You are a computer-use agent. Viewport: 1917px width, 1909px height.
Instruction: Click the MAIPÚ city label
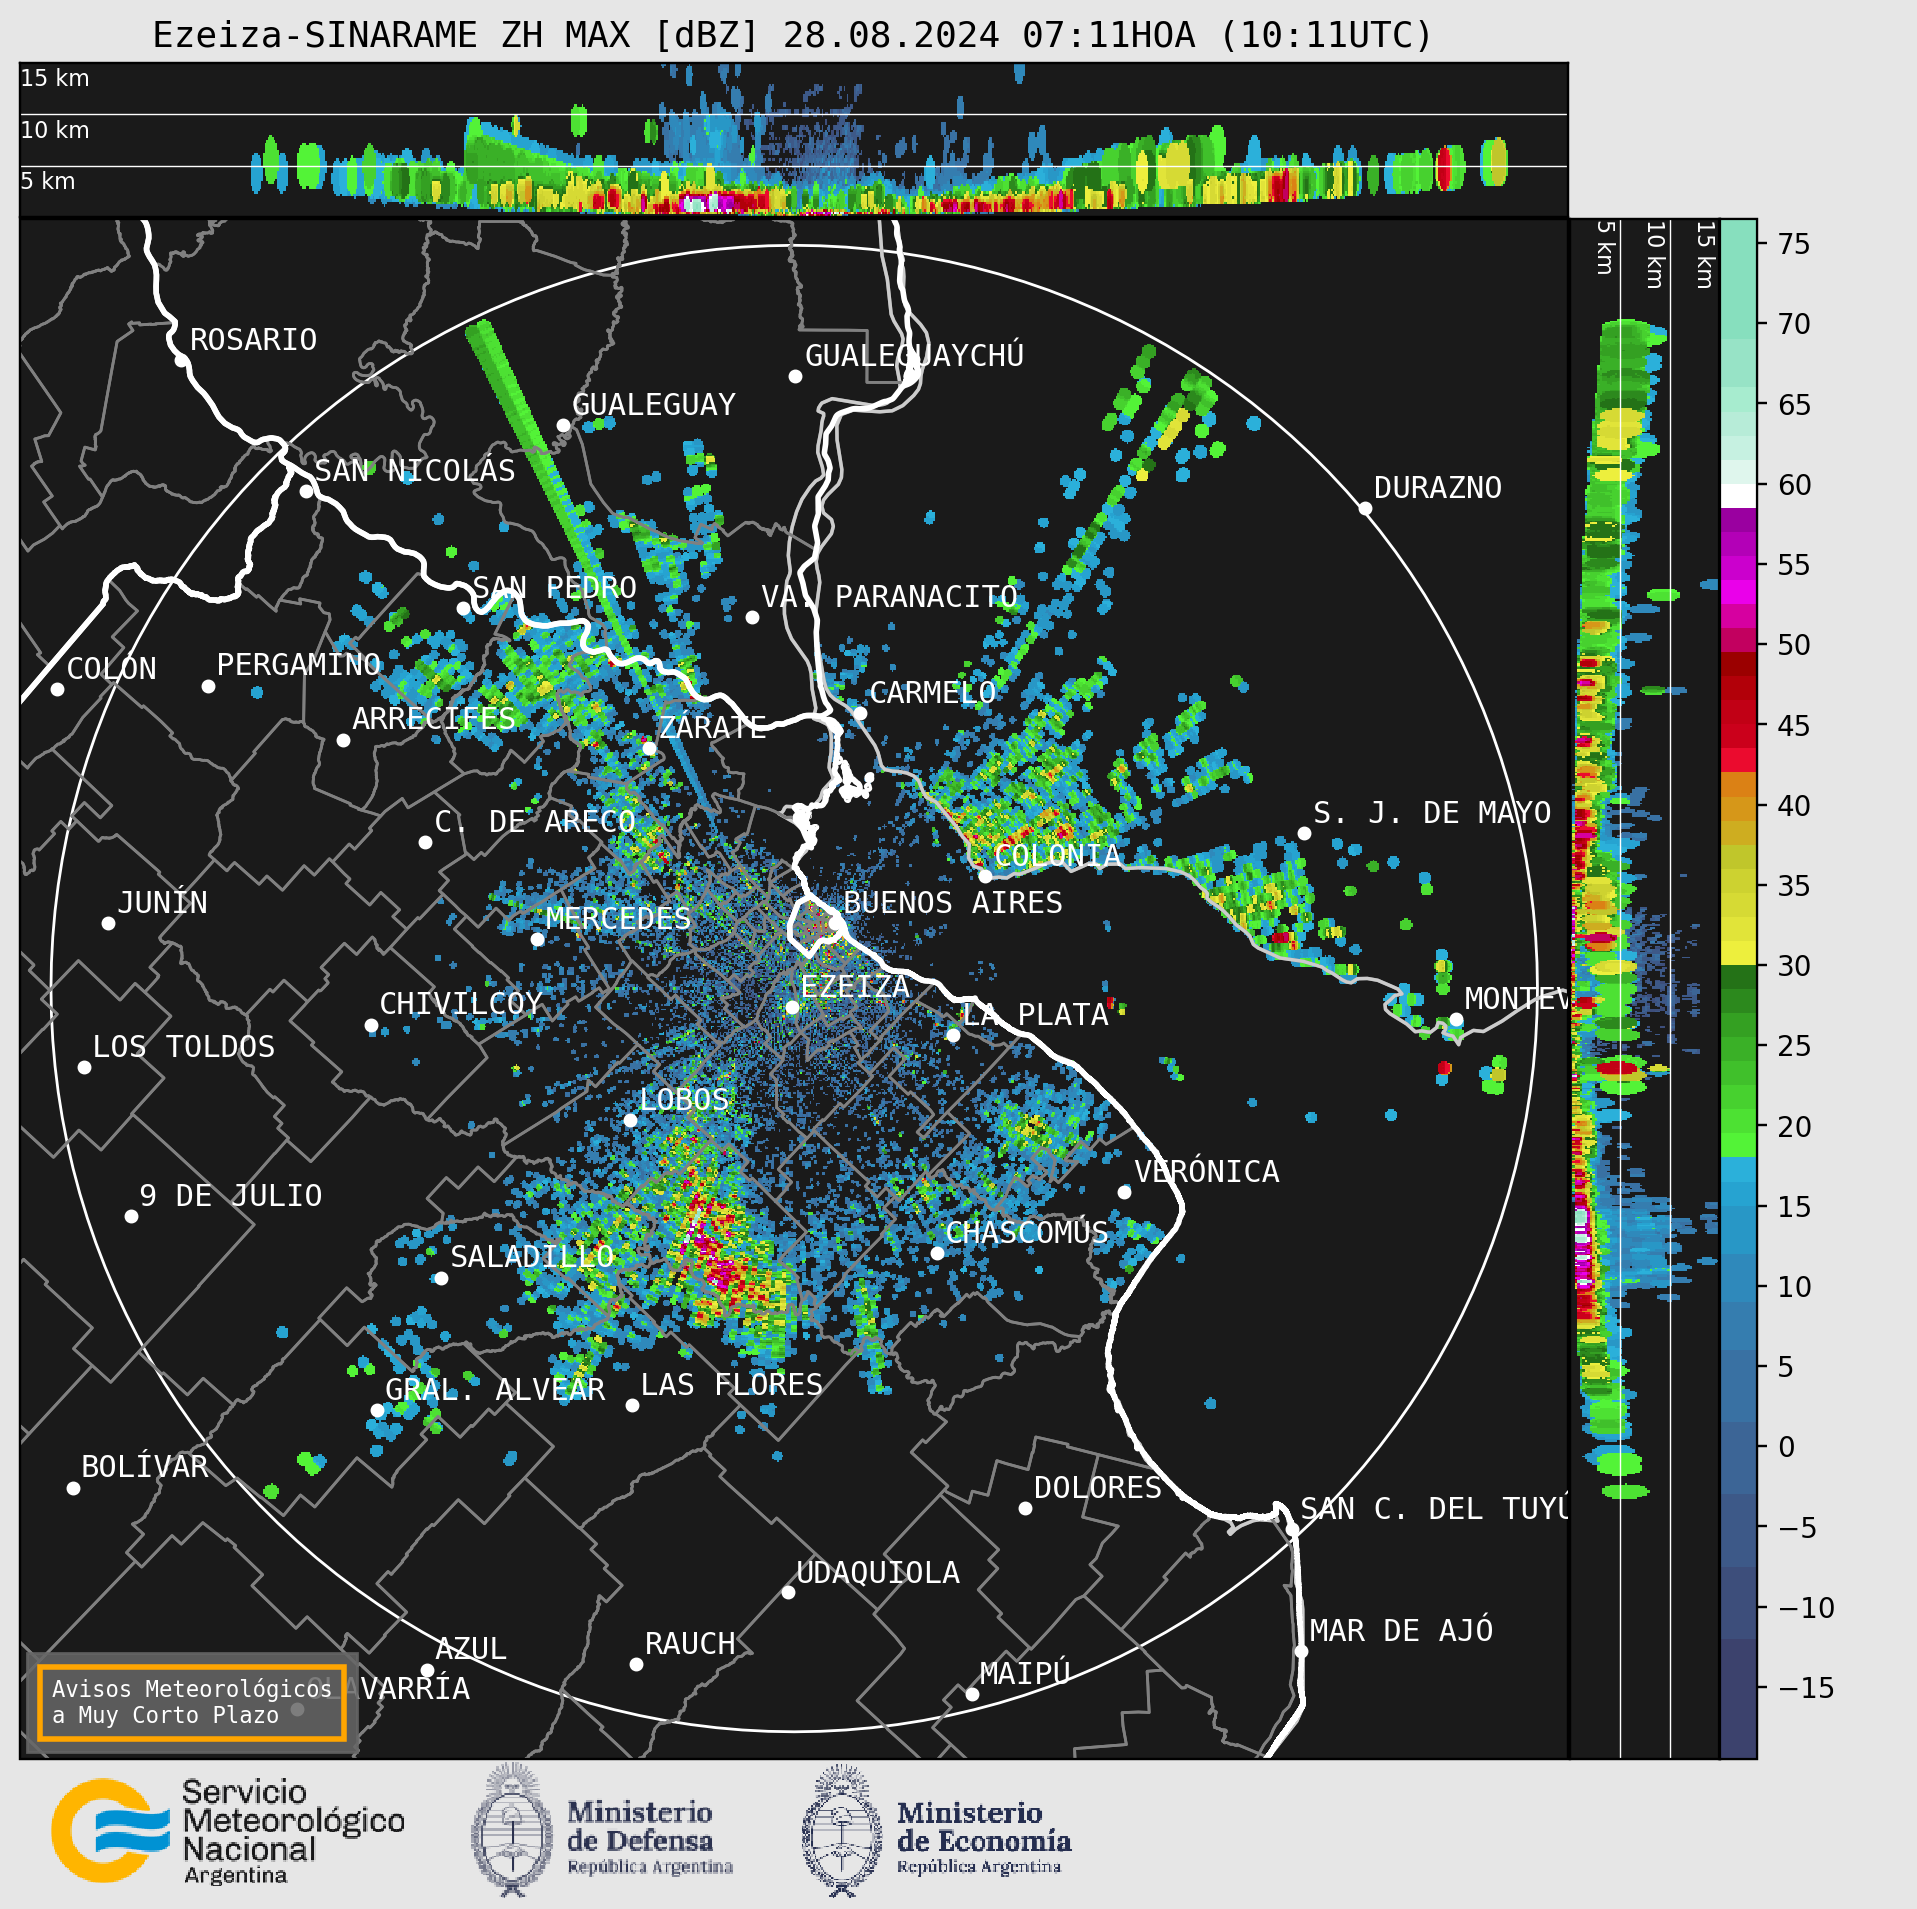click(x=1024, y=1673)
